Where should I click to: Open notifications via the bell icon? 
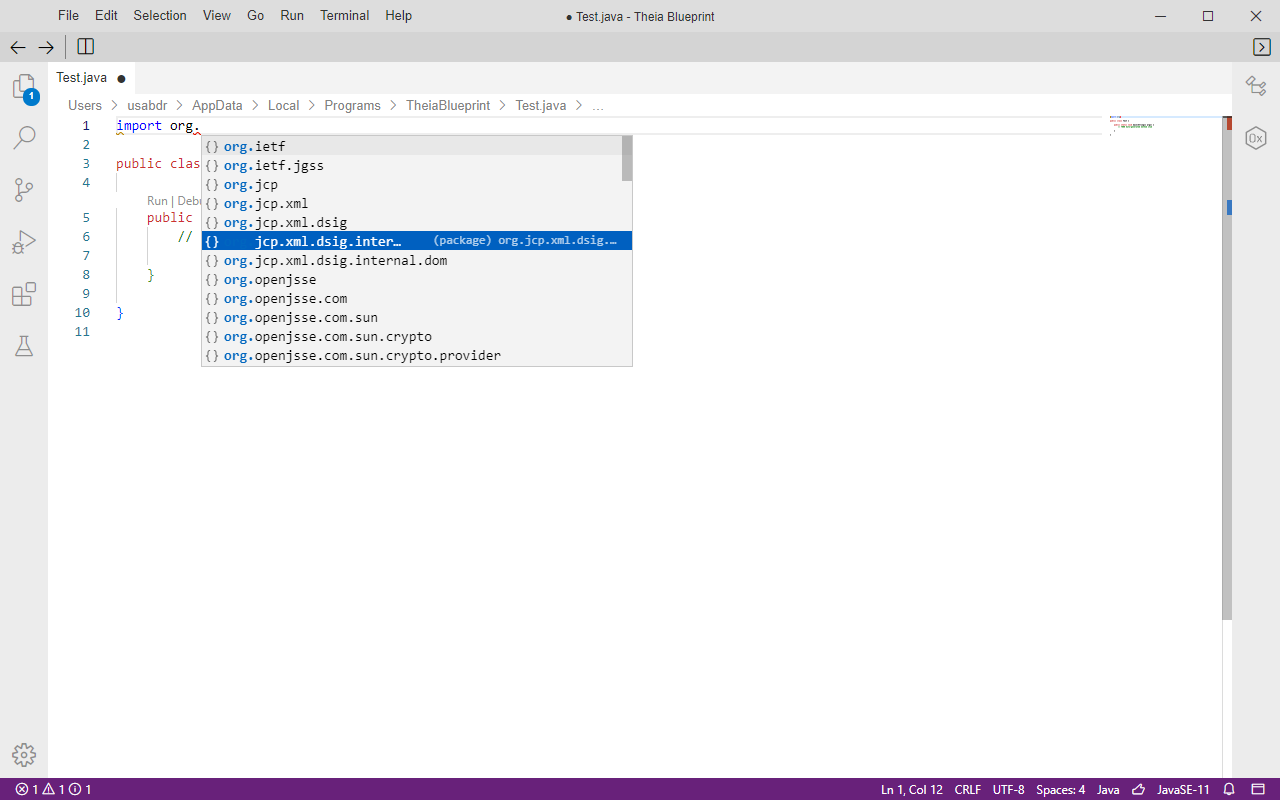click(1229, 789)
